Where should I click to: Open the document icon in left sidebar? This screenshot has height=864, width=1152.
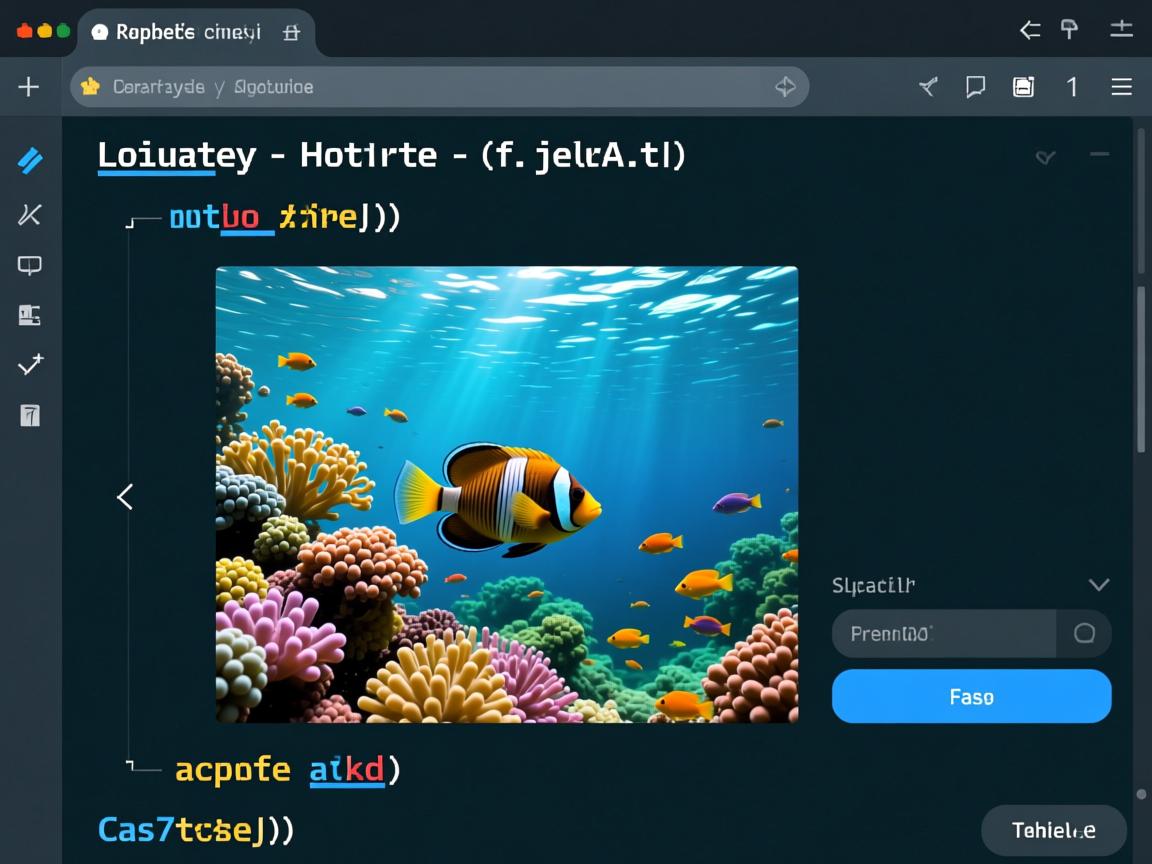click(x=30, y=415)
